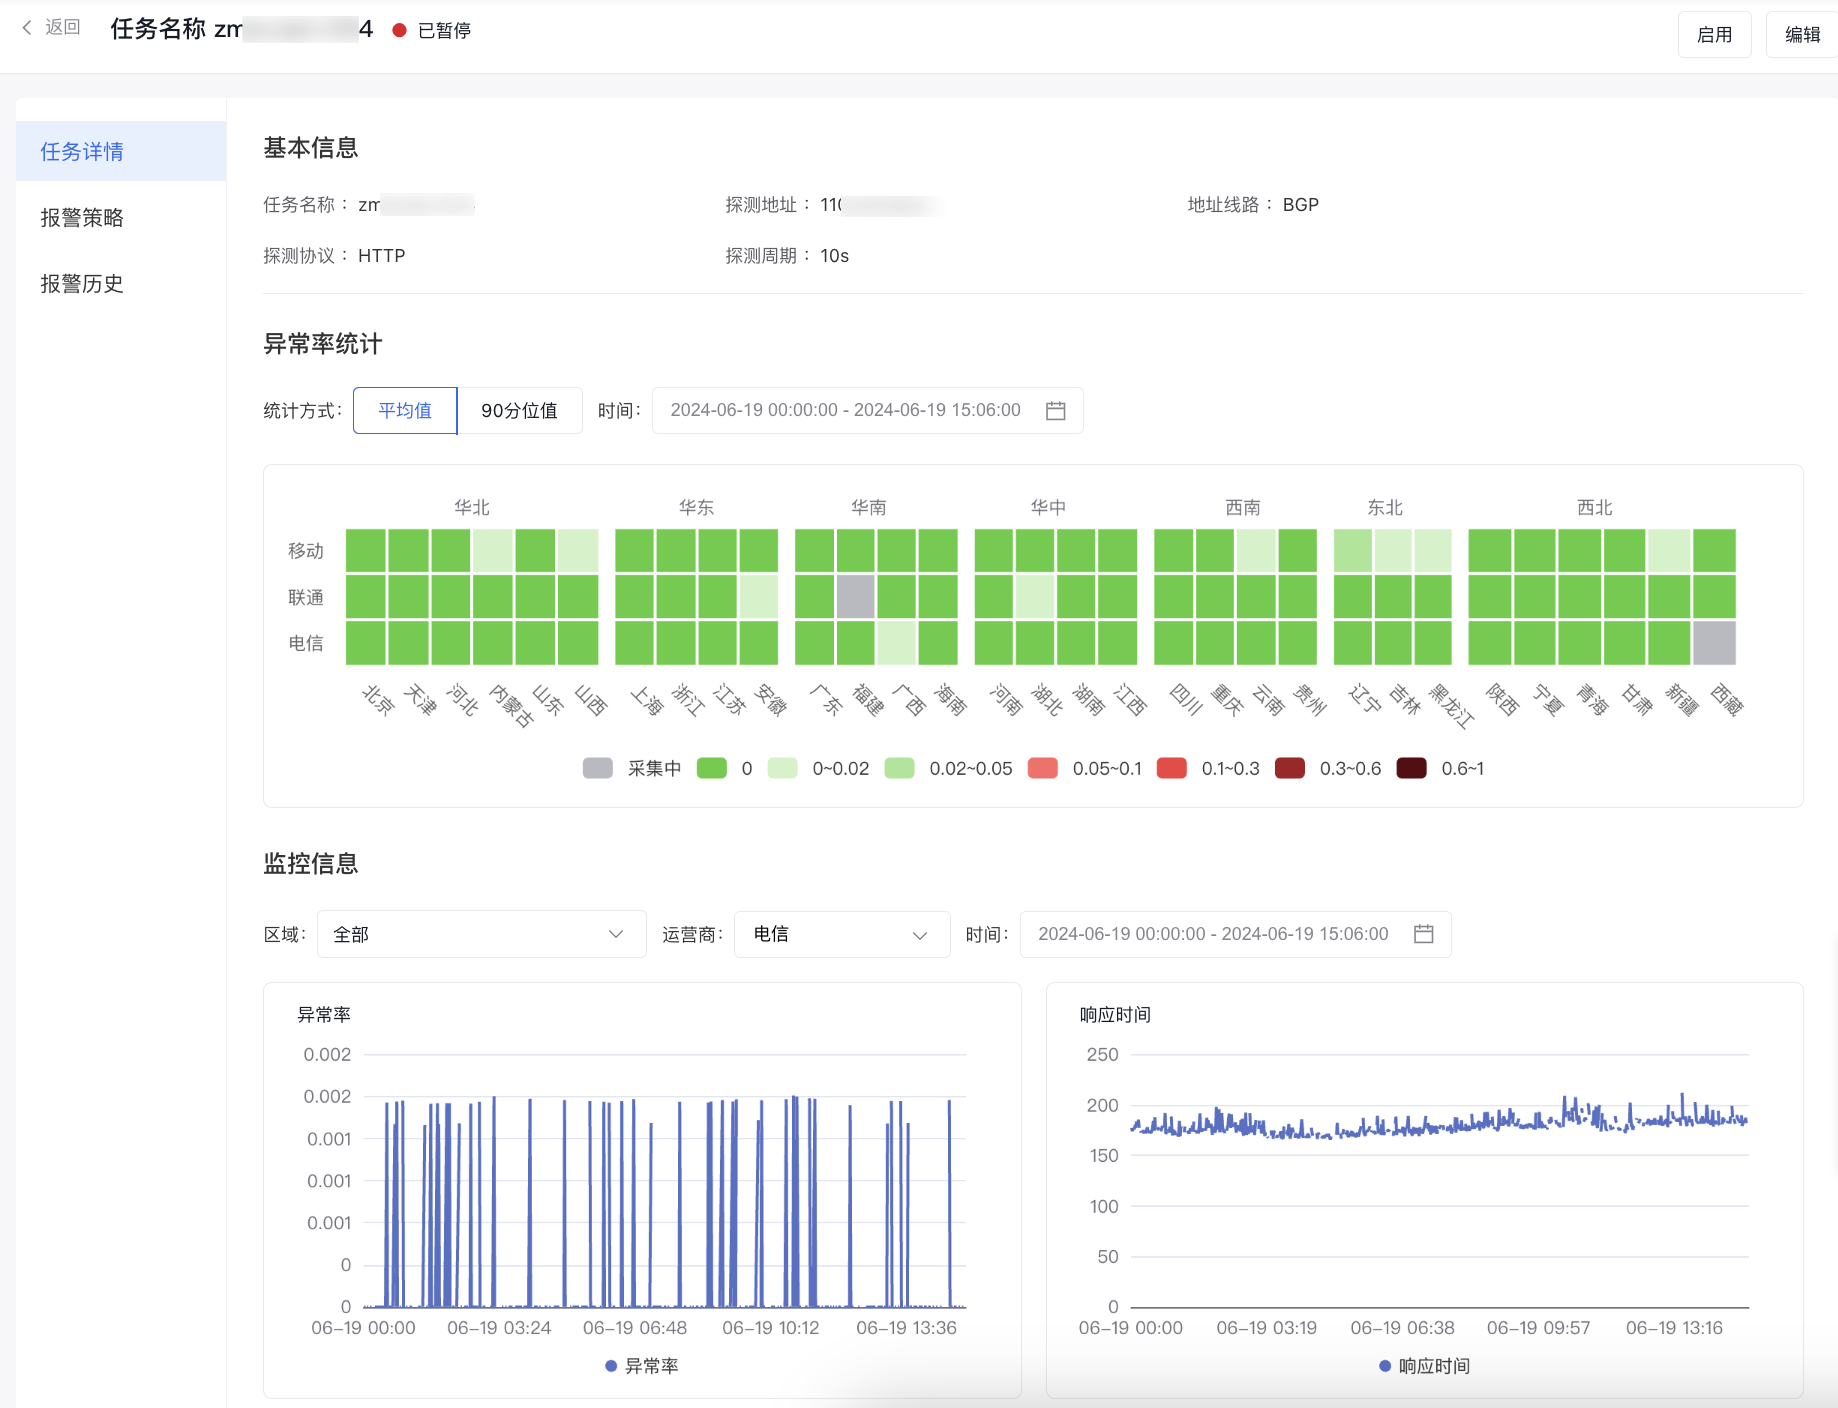This screenshot has height=1408, width=1838.
Task: Click heatmap cell for 移动 云南
Action: click(1256, 551)
